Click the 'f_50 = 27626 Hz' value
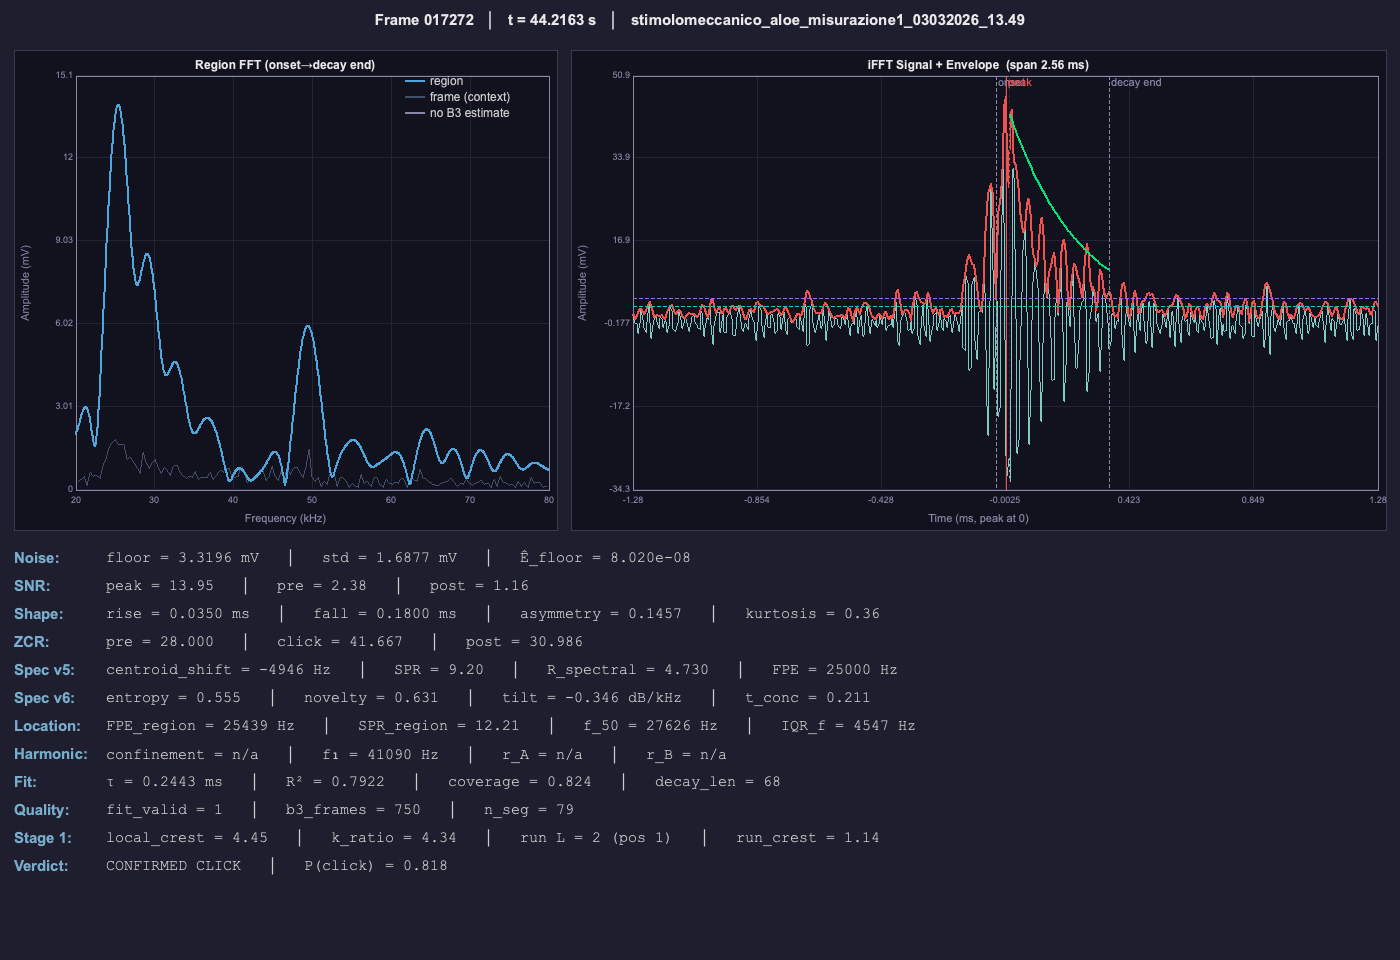 650,726
